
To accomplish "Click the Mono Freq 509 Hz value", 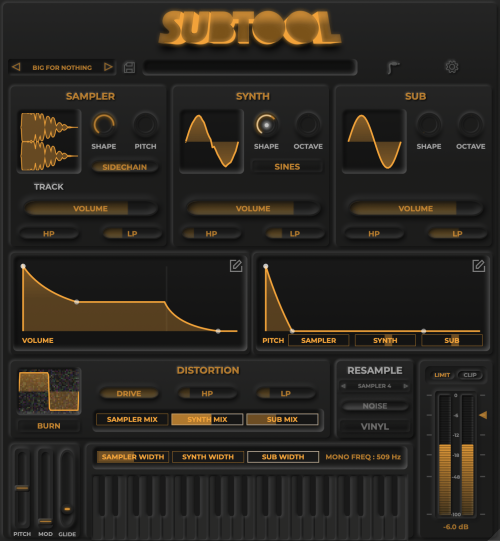I will click(363, 457).
